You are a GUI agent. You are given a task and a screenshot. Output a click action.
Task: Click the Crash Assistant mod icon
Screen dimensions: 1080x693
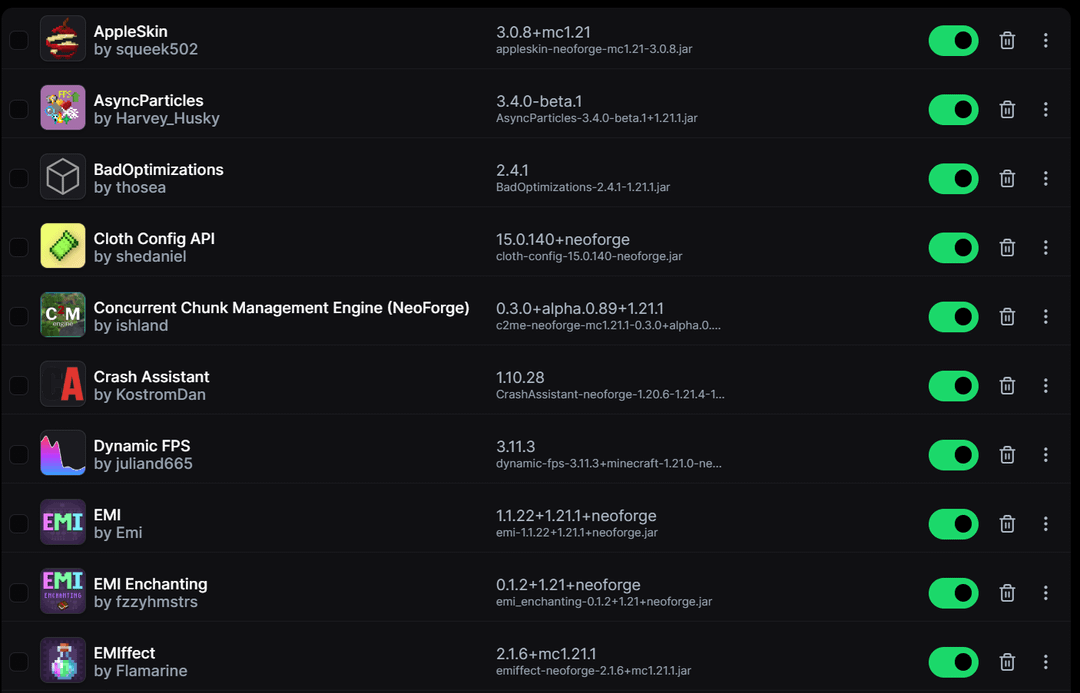tap(63, 384)
